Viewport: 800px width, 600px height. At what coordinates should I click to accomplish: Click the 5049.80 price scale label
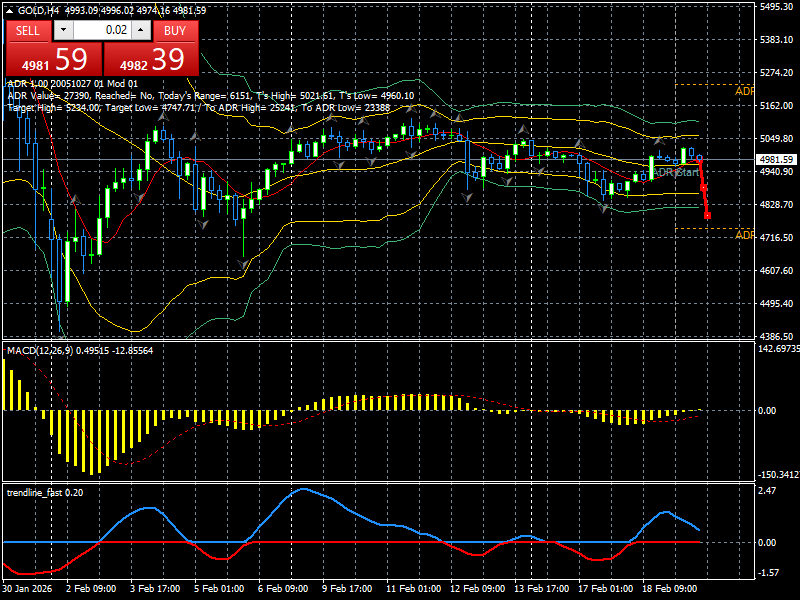777,138
